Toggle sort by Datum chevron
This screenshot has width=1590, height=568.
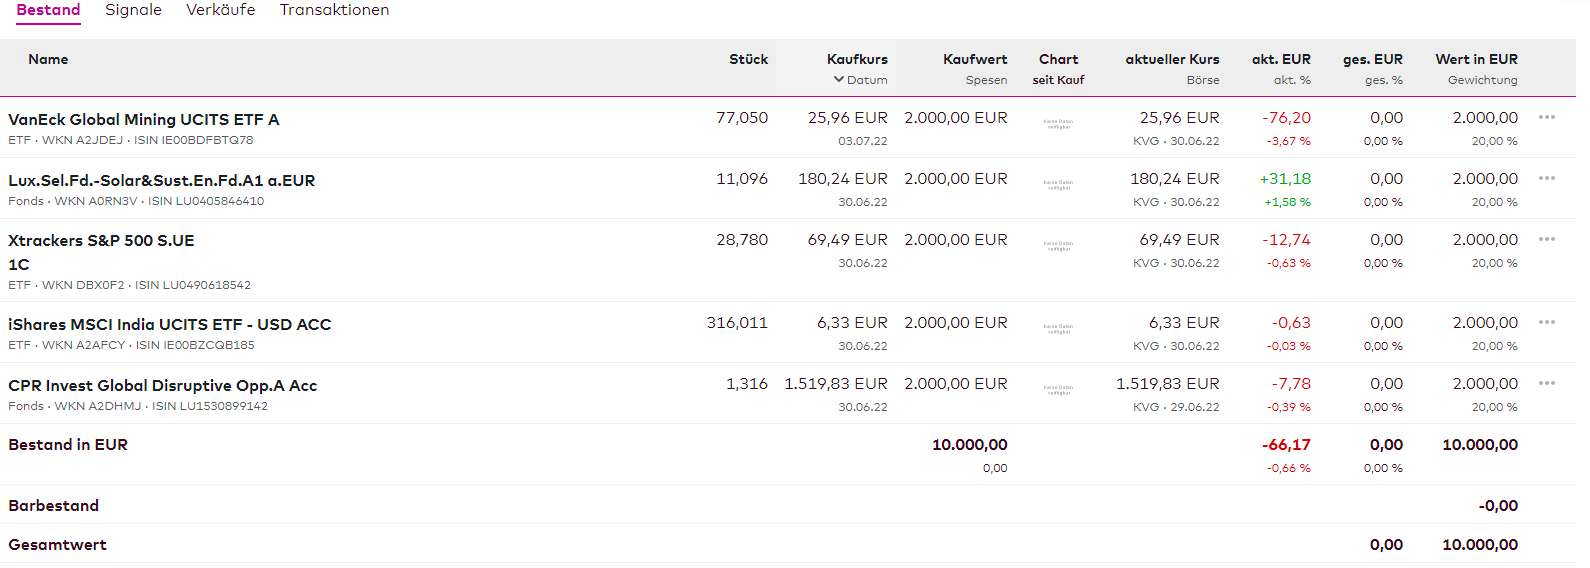(x=839, y=80)
